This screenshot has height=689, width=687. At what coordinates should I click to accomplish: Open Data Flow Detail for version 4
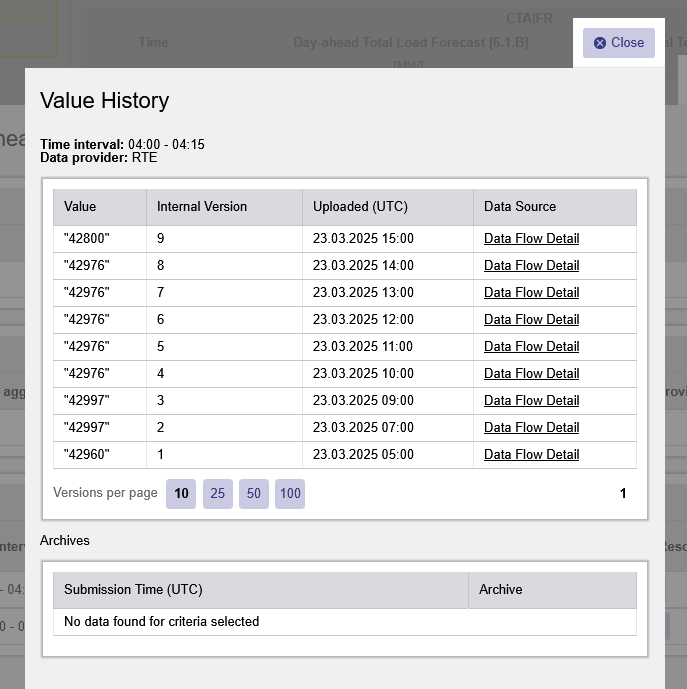(531, 374)
